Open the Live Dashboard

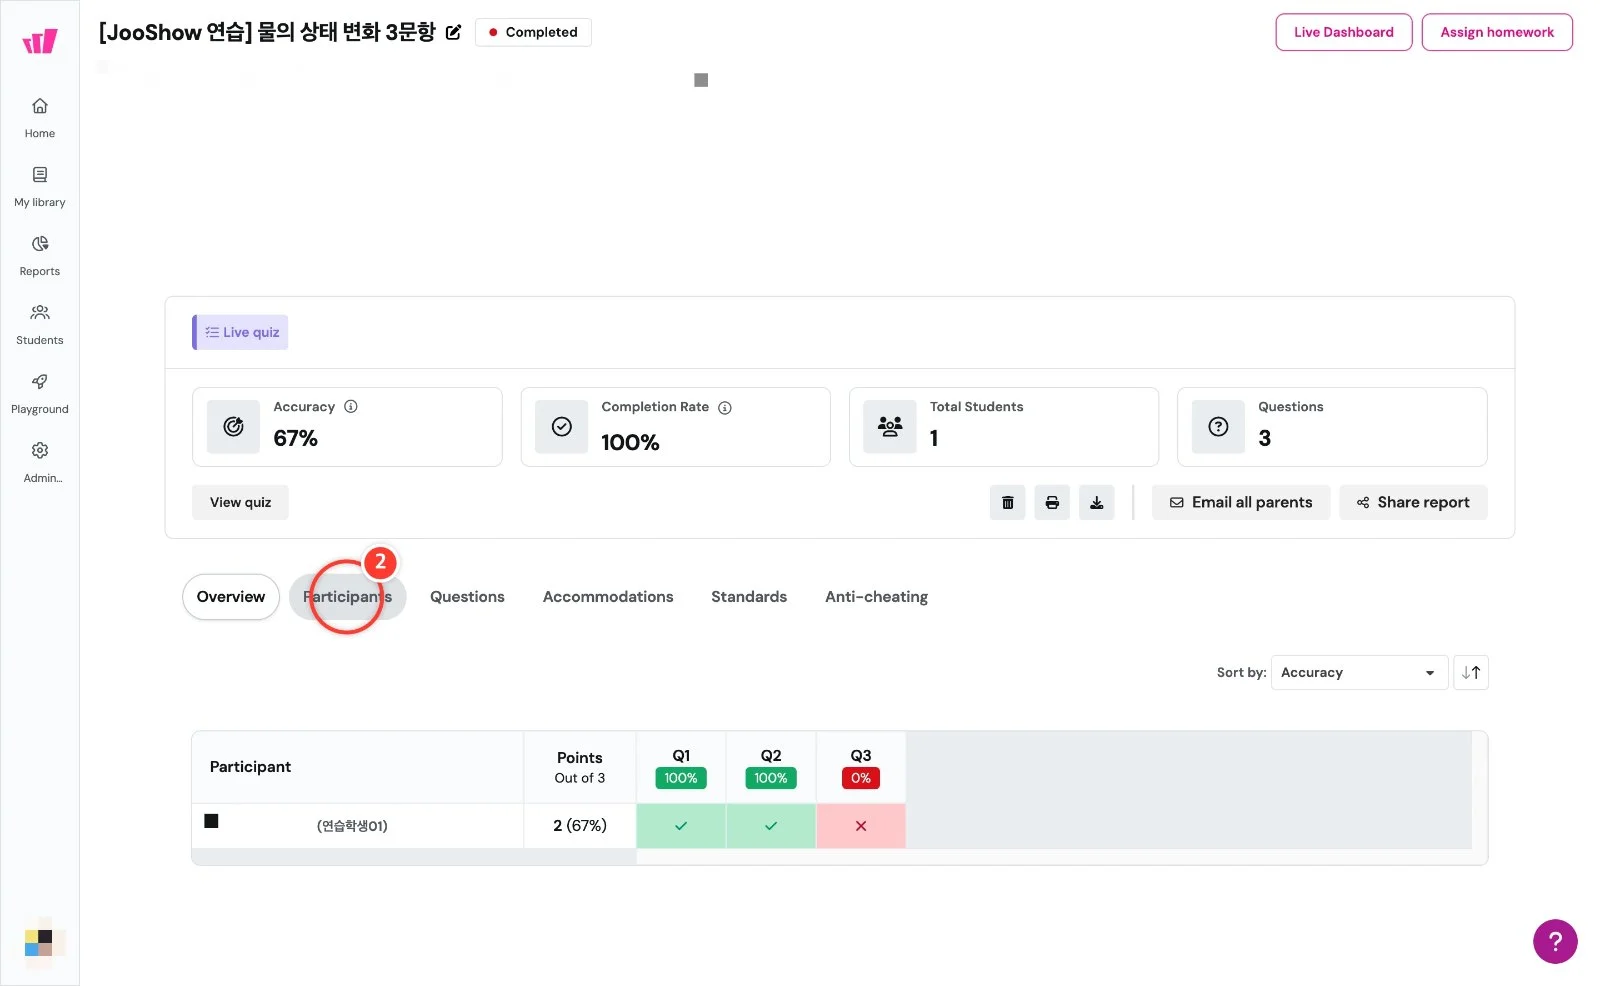tap(1343, 32)
